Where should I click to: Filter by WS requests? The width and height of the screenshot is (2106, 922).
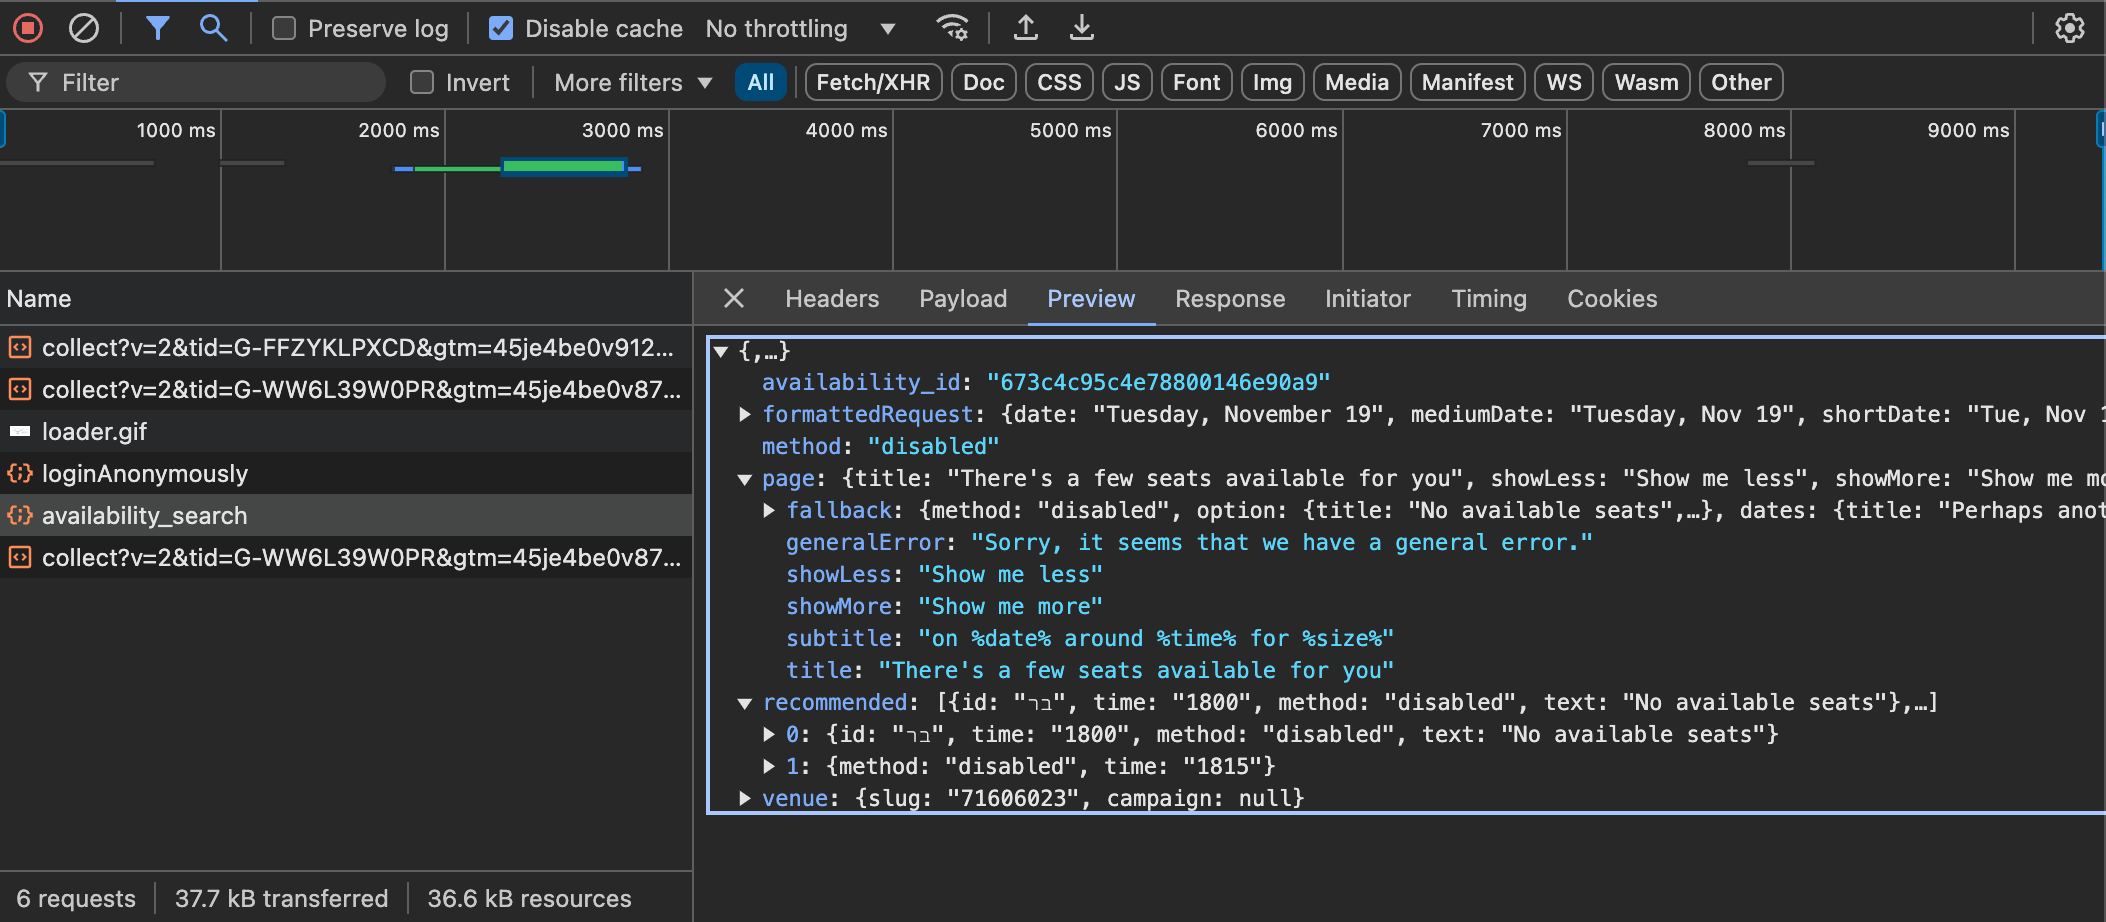[1564, 82]
